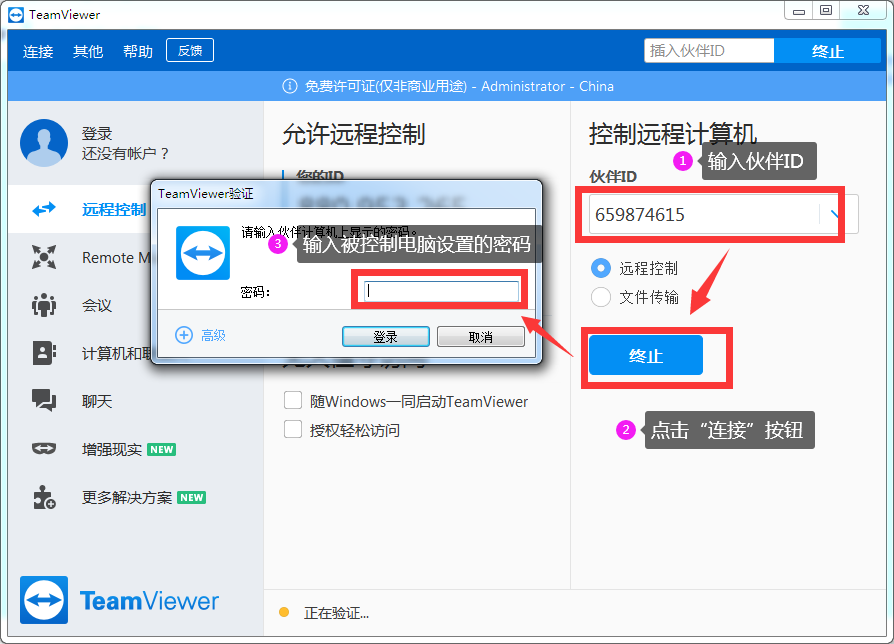
Task: Open the 计算机和联系人 contacts icon
Action: 44,353
